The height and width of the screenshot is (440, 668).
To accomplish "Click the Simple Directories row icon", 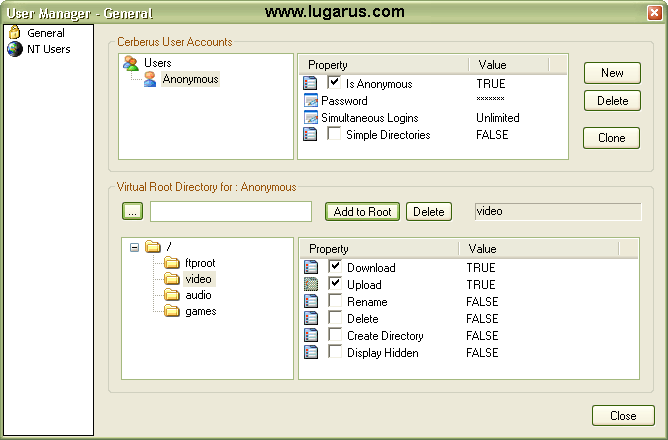I will [310, 134].
